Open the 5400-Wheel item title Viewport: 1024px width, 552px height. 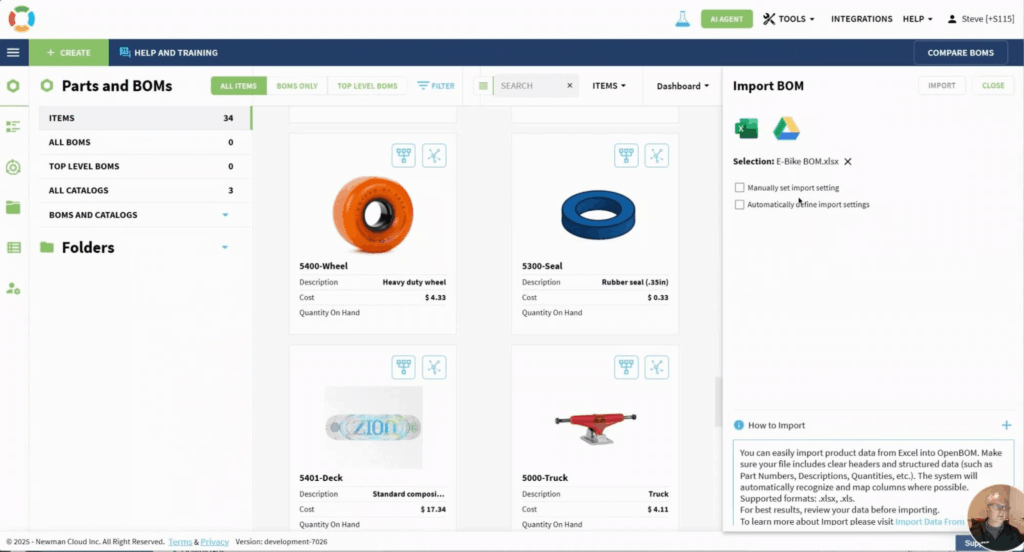pyautogui.click(x=323, y=266)
